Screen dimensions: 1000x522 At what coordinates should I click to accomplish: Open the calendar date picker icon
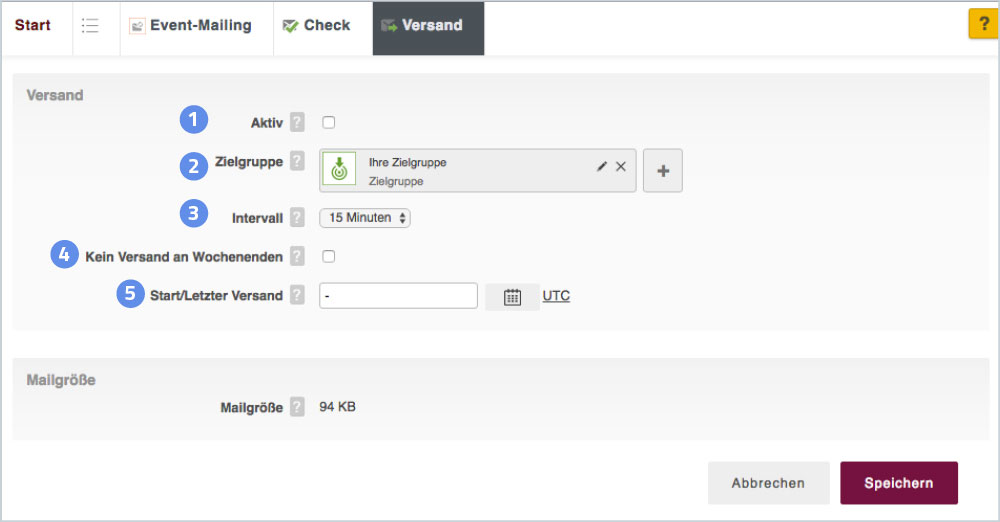512,297
